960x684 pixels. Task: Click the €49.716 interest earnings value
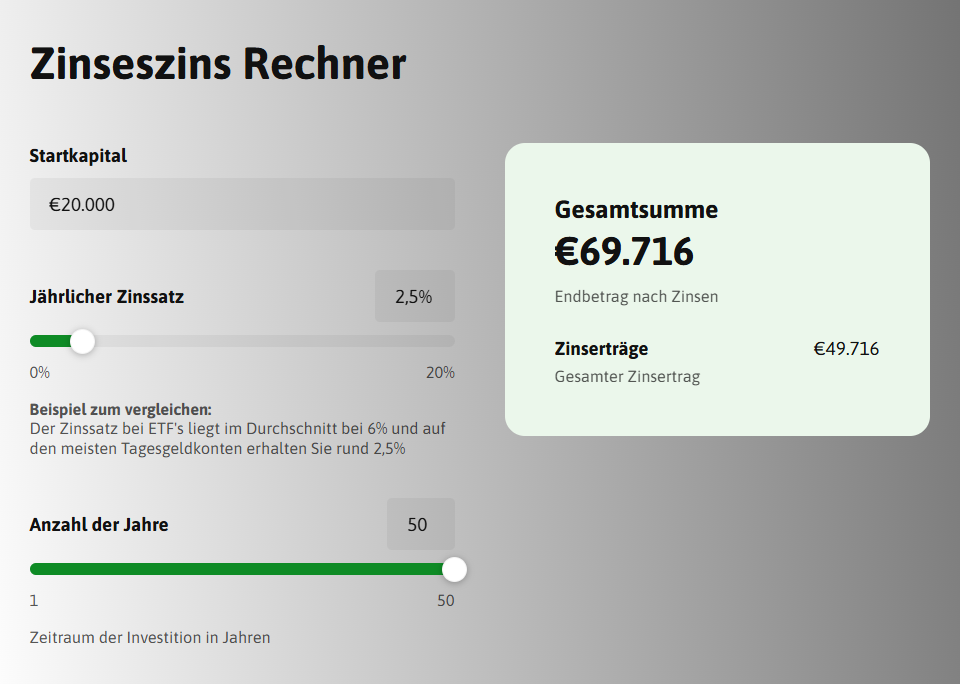tap(846, 349)
